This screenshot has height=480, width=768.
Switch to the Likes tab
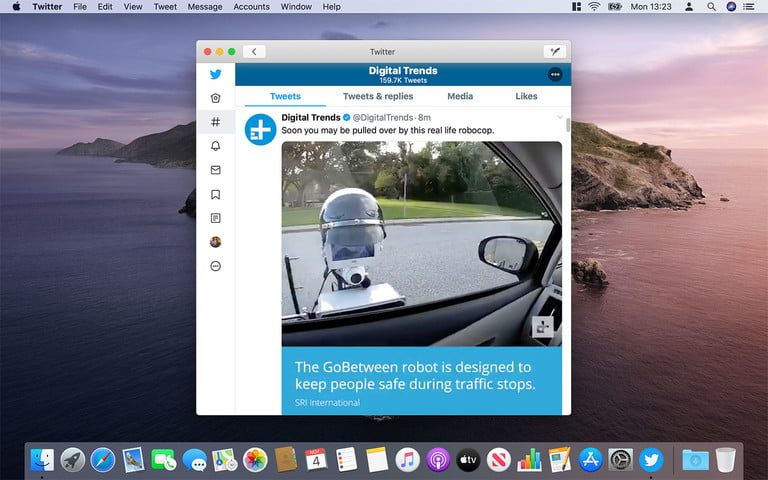point(526,96)
